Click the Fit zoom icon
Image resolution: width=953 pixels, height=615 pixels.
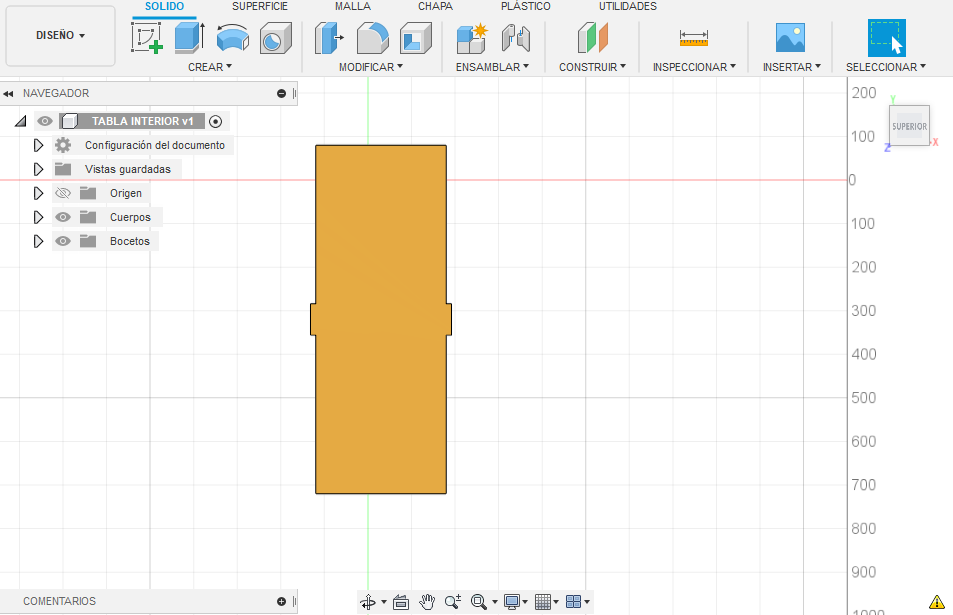pos(479,602)
